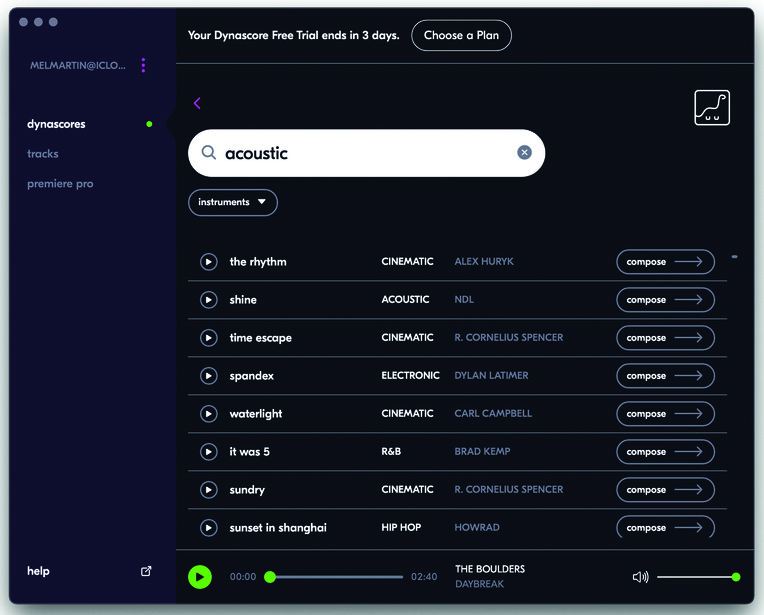764x615 pixels.
Task: Click the Choose a Plan button
Action: [x=461, y=35]
